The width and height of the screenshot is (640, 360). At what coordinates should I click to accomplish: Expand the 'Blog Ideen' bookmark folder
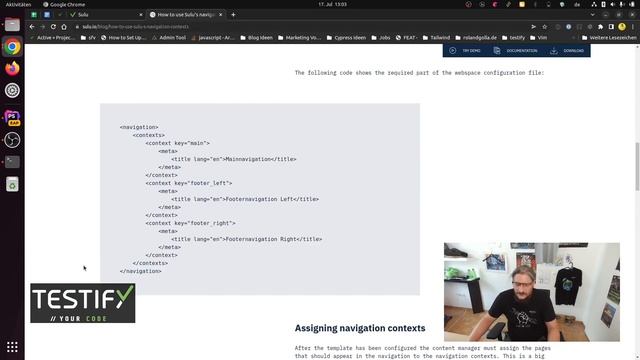(x=256, y=38)
